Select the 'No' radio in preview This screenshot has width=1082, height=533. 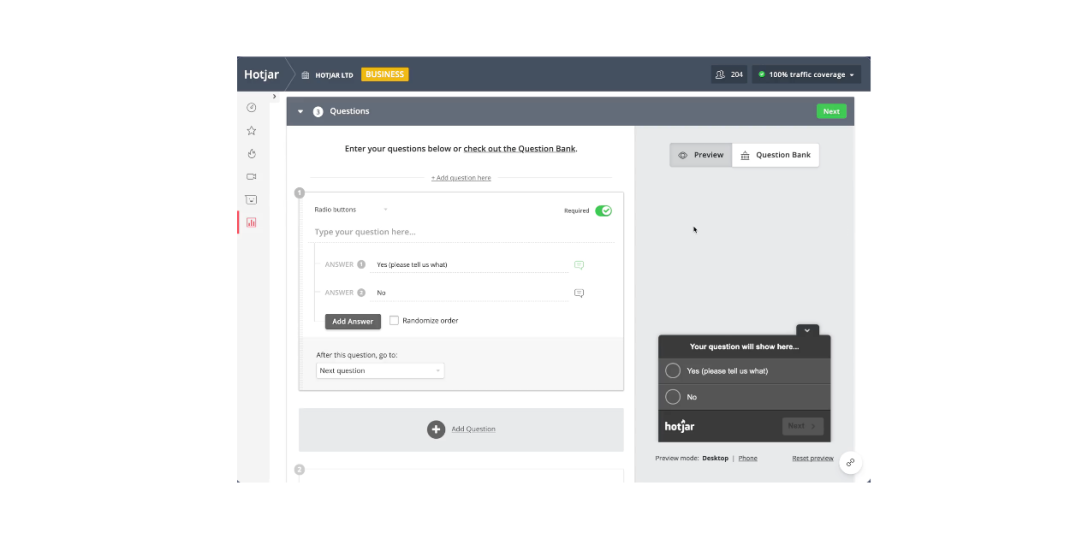pos(673,397)
